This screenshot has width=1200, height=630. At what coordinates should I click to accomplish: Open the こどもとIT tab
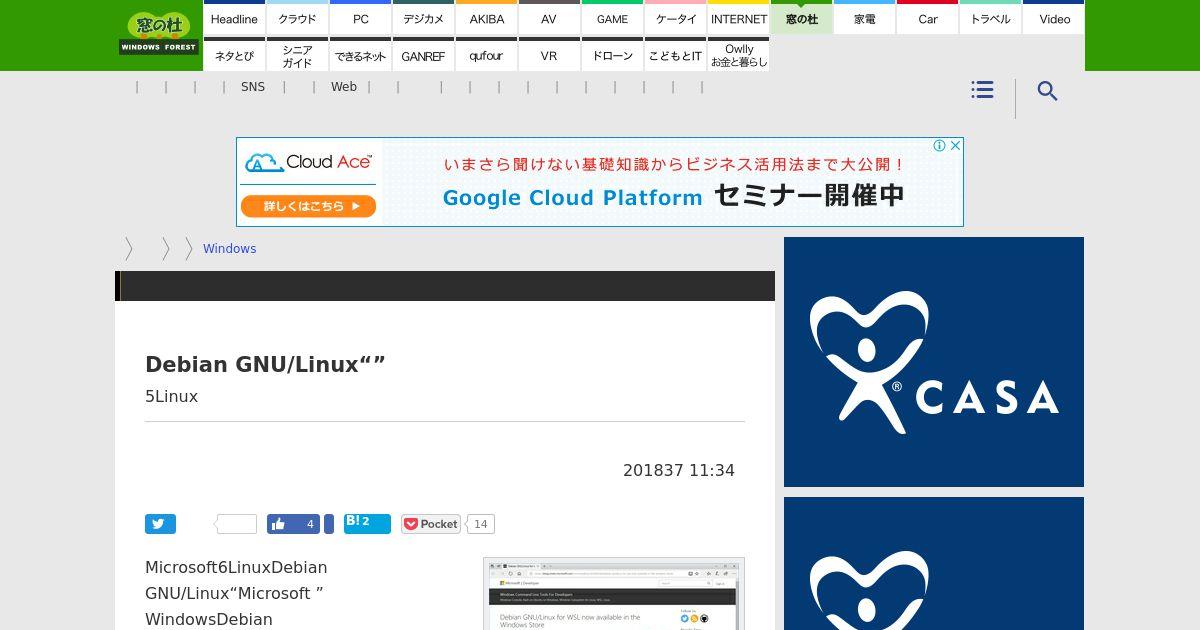pos(675,55)
